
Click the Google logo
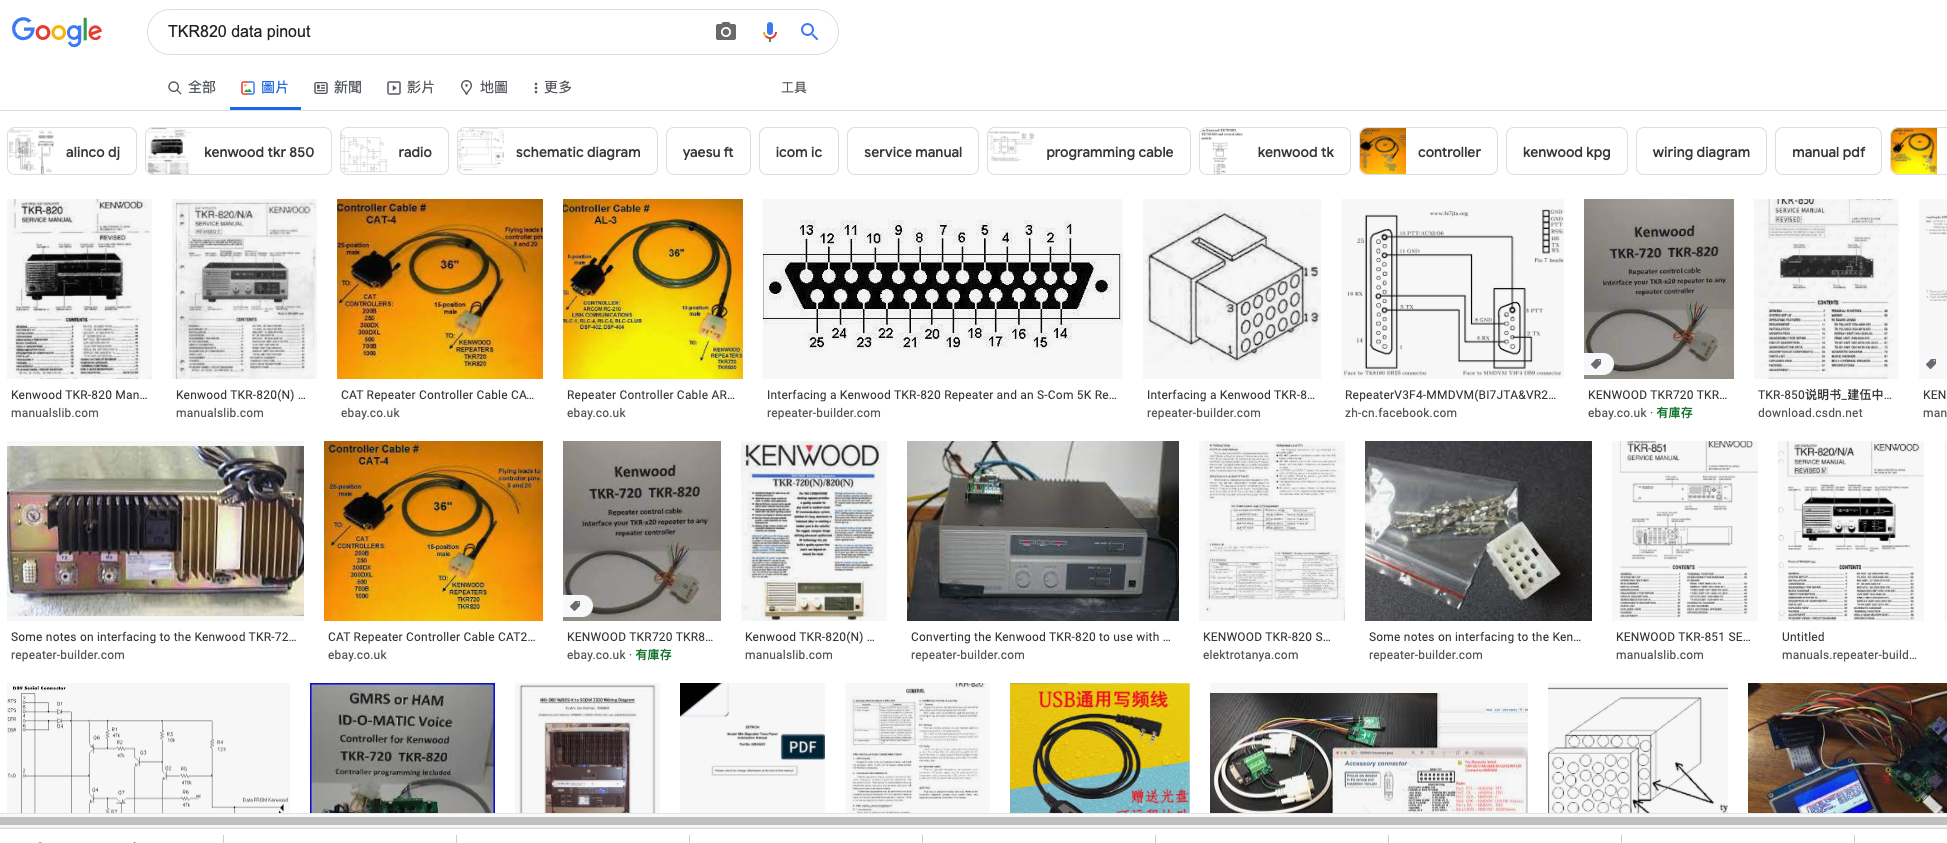(57, 32)
